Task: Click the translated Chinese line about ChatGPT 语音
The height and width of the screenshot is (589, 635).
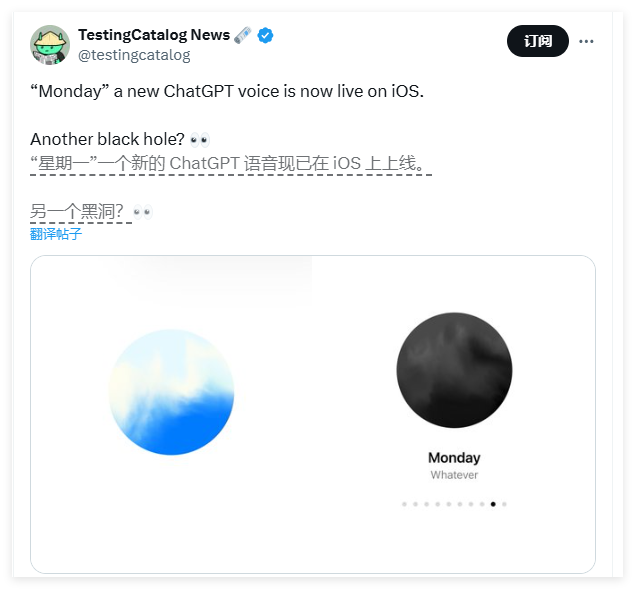Action: pos(230,163)
